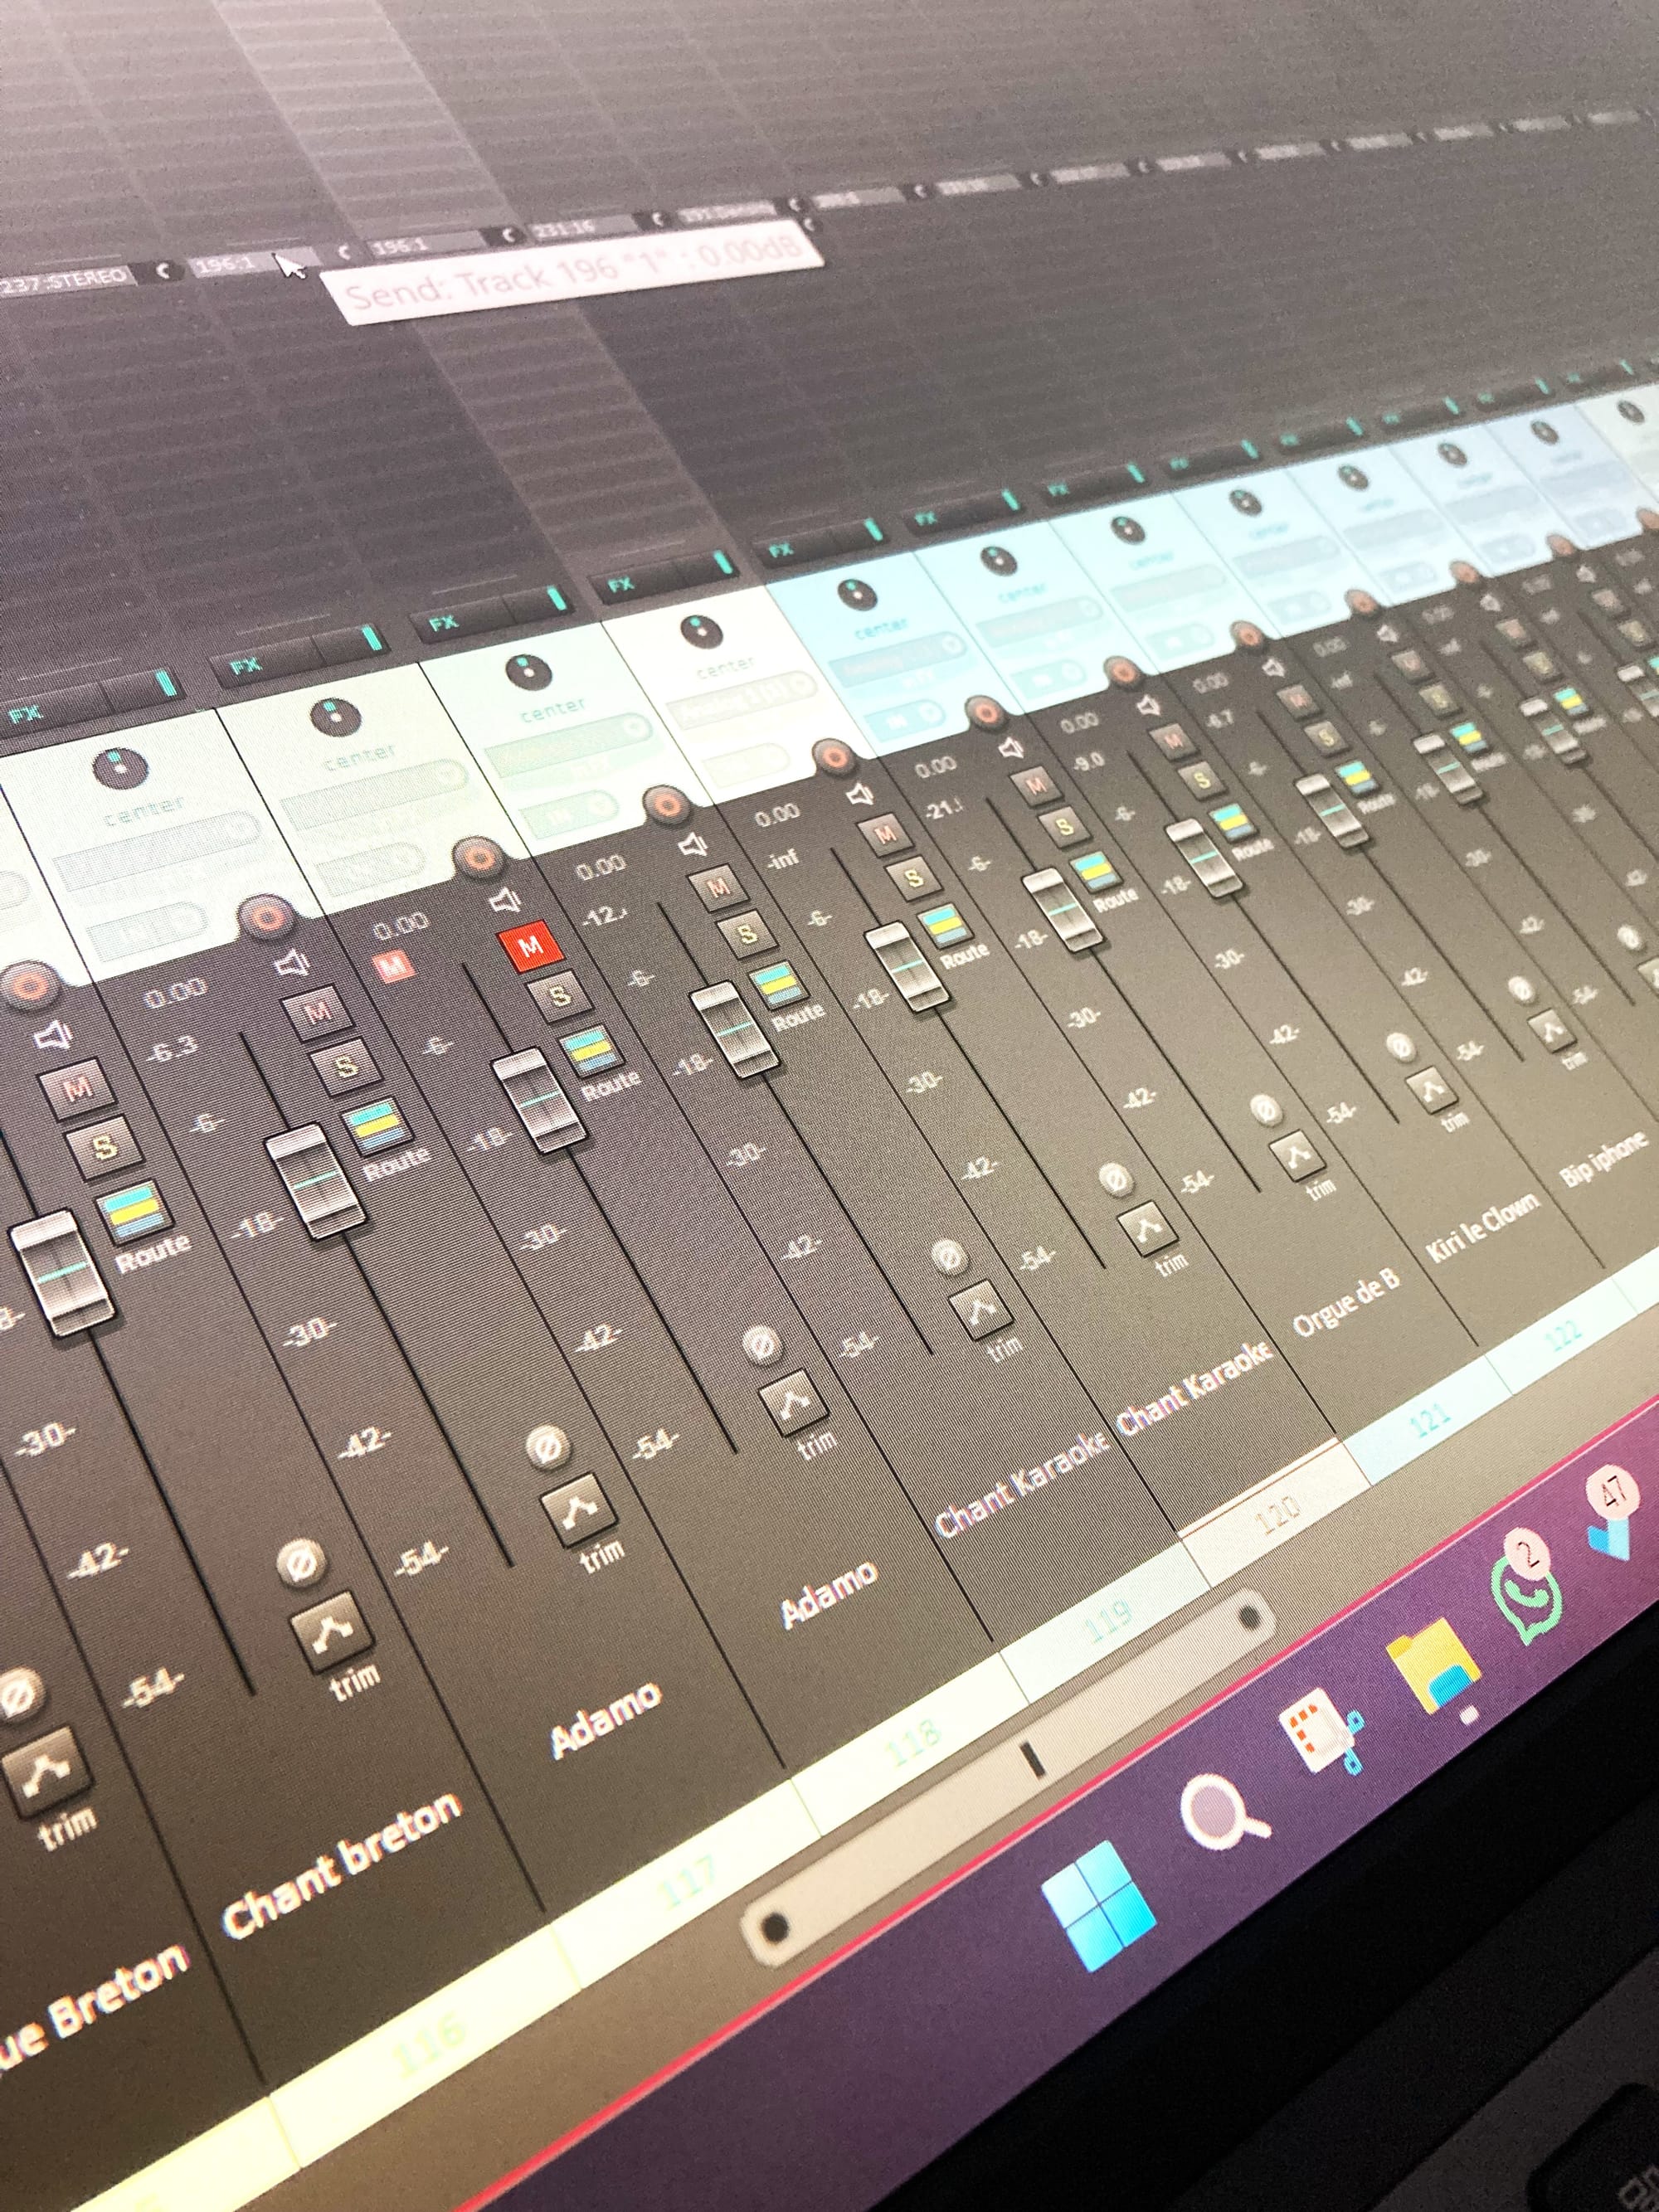Click the 237:STEREO send slot
The width and height of the screenshot is (1659, 2212).
(x=66, y=282)
